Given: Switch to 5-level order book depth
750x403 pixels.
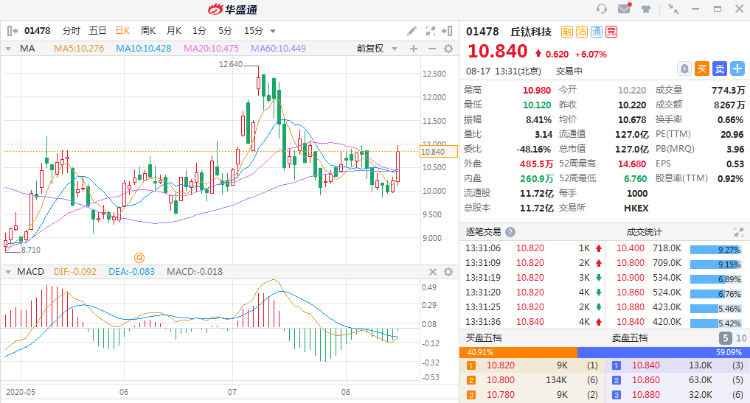Looking at the screenshot, I should tap(725, 338).
